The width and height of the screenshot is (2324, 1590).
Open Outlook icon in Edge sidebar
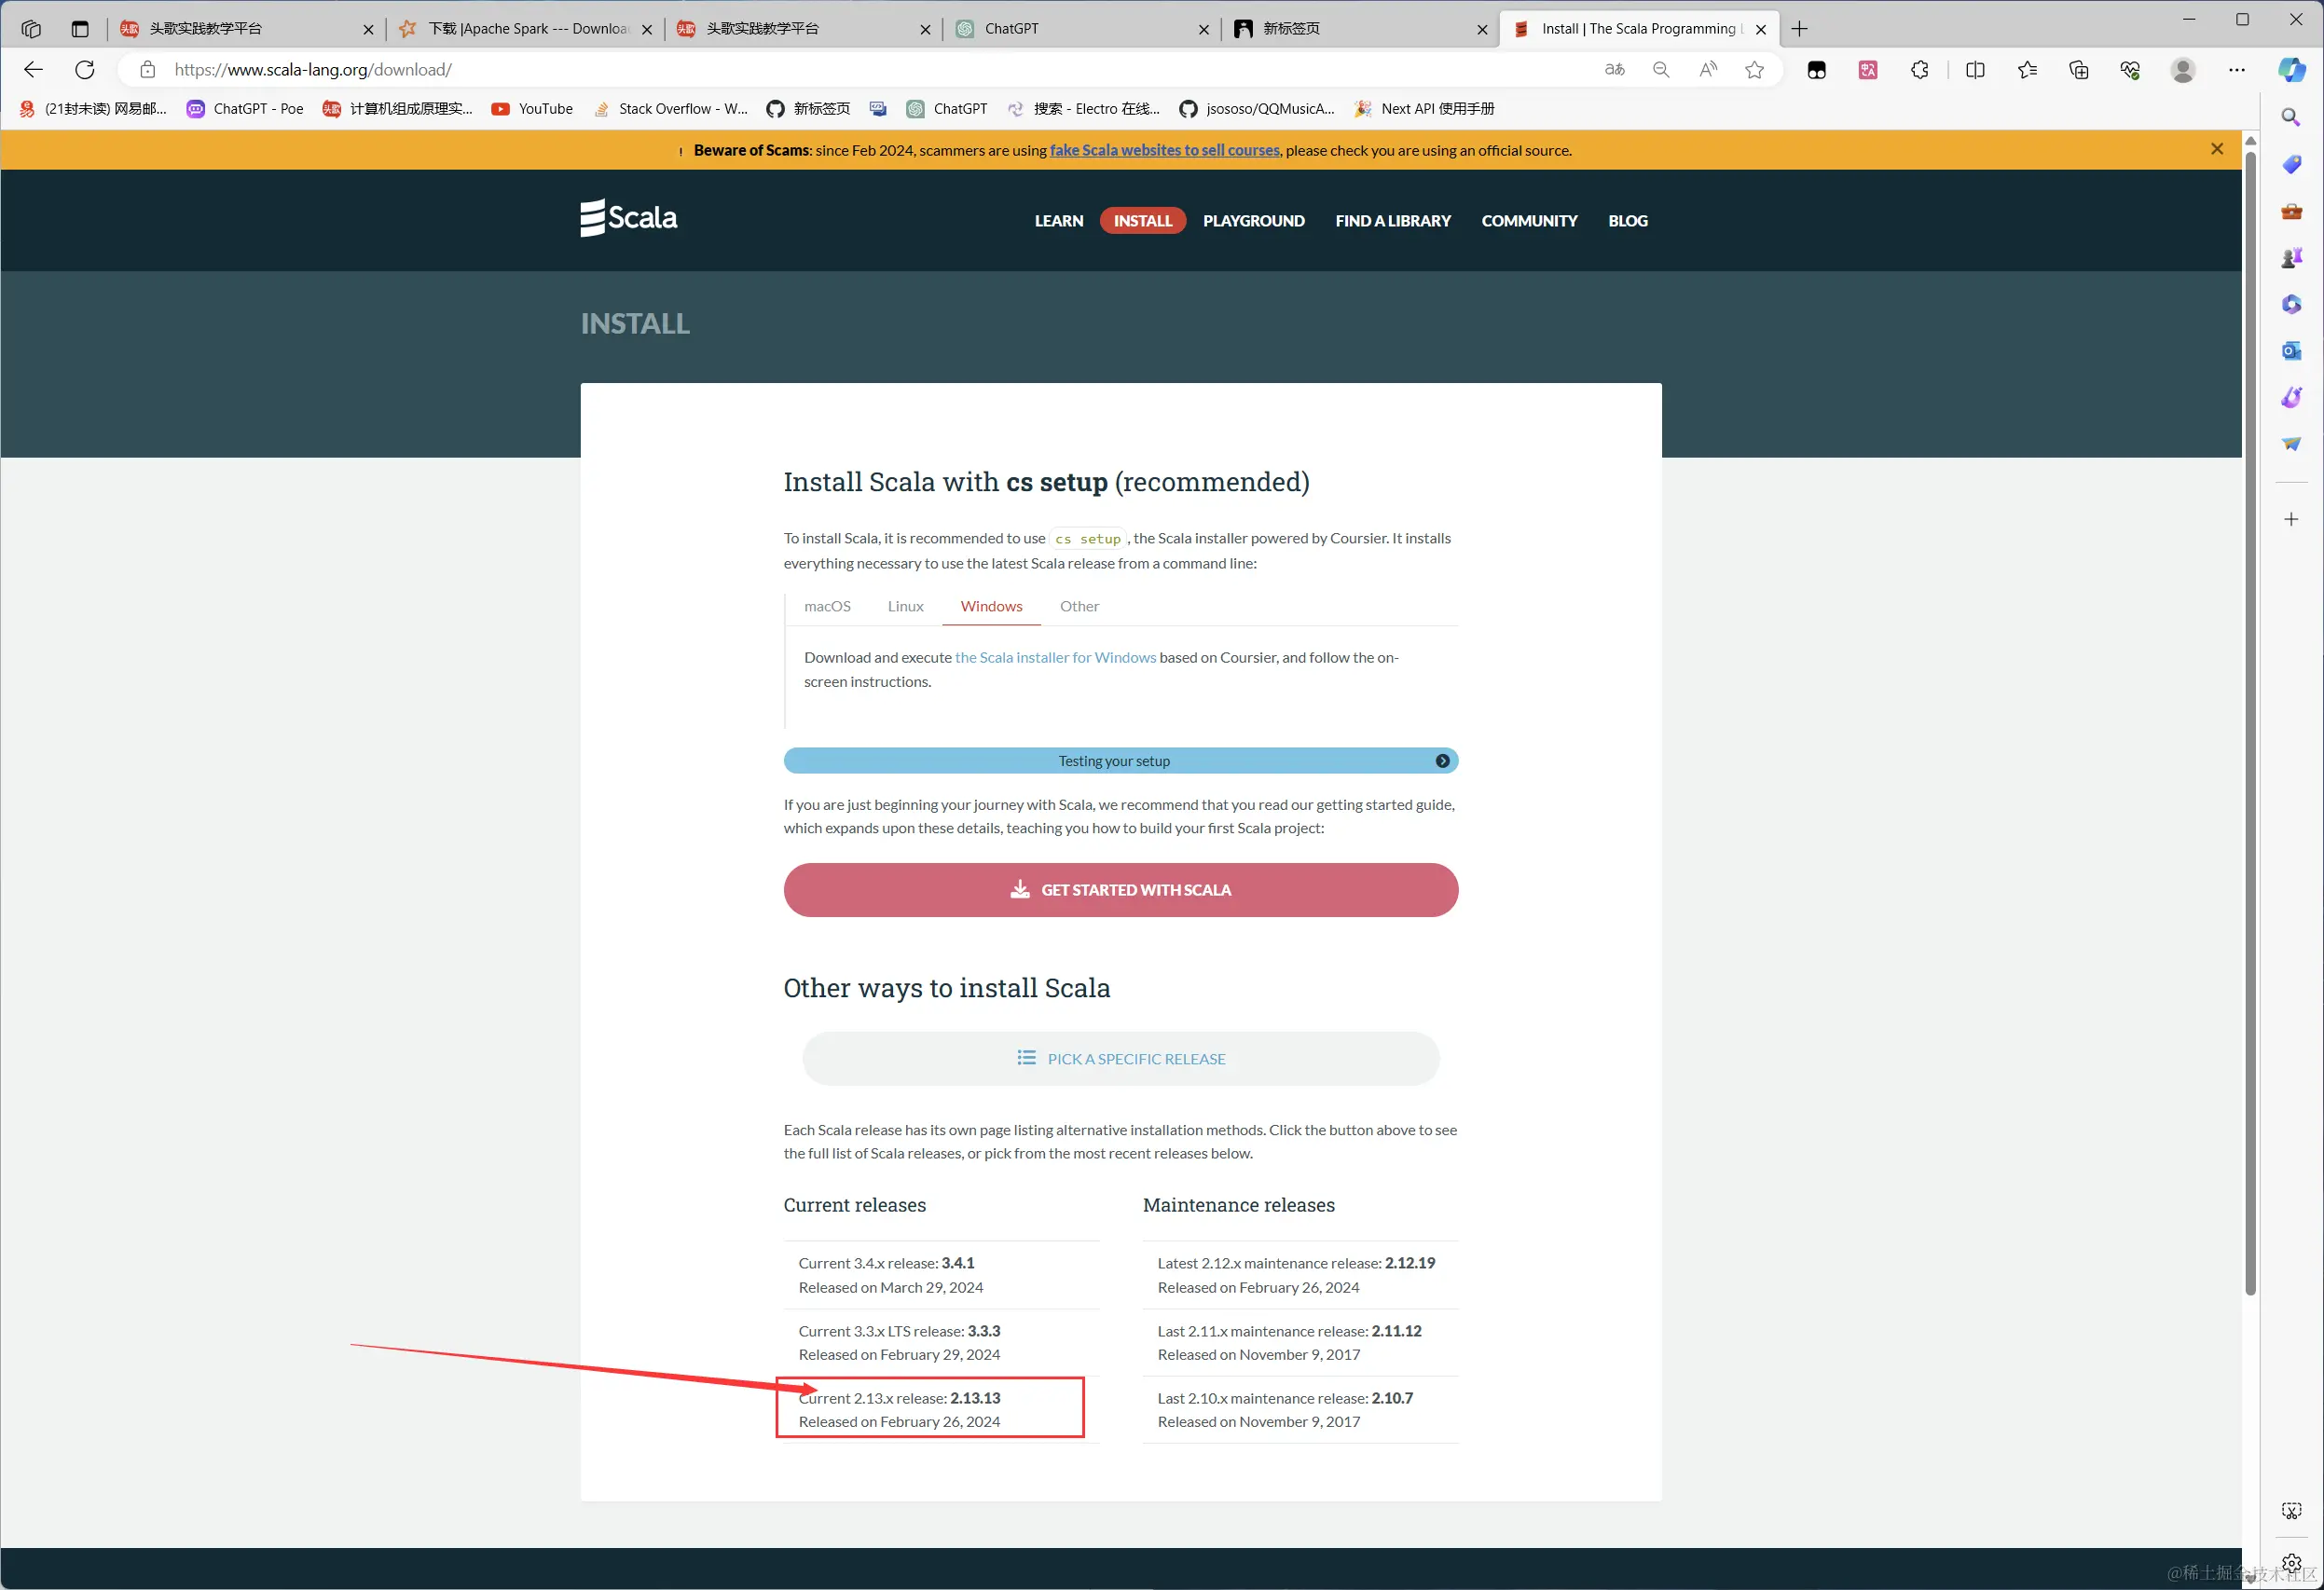coord(2291,351)
